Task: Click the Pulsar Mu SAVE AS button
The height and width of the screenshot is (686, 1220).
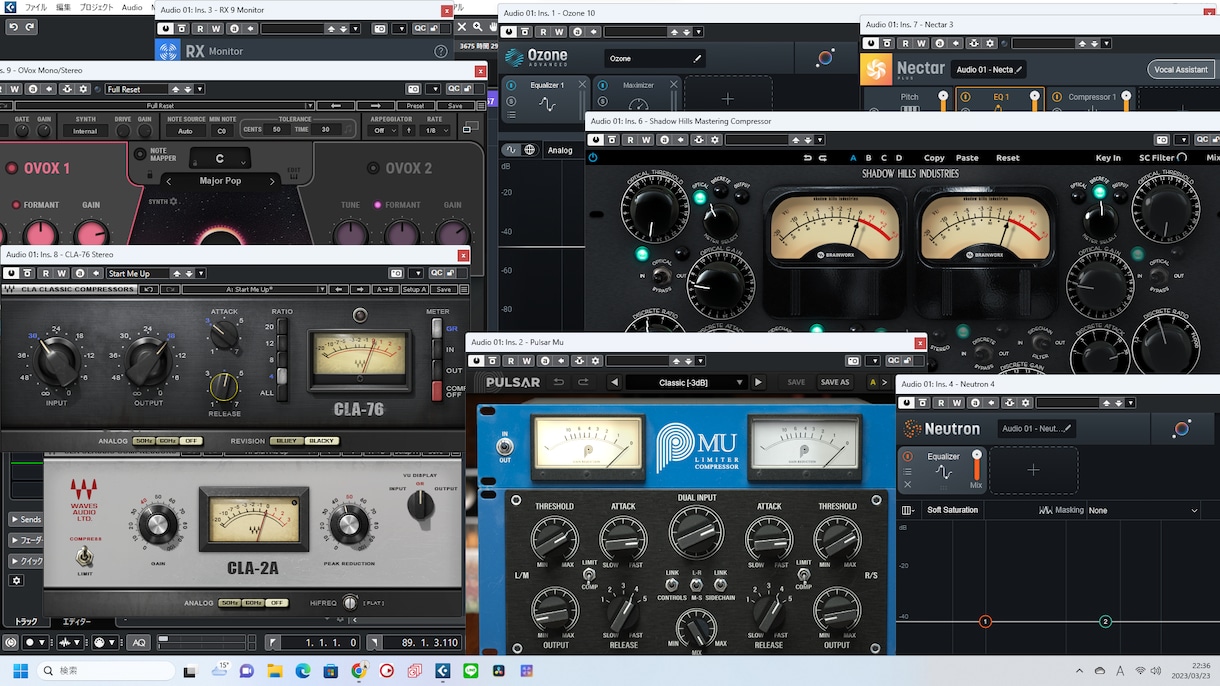Action: pos(835,382)
